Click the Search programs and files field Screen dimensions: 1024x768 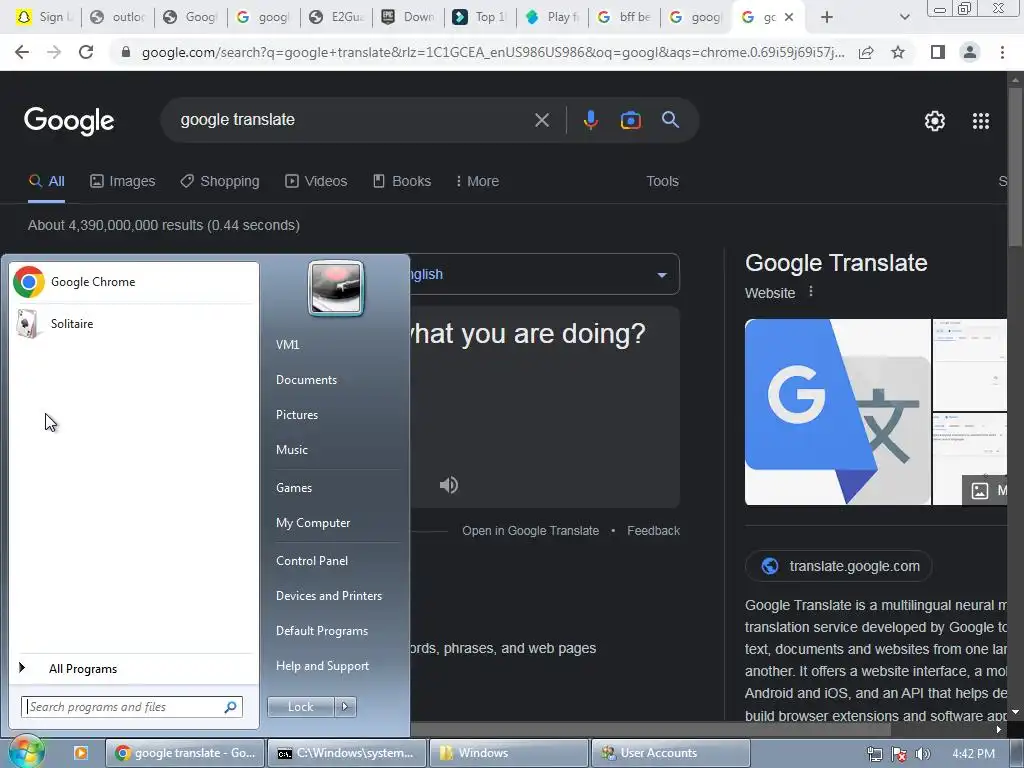click(132, 707)
